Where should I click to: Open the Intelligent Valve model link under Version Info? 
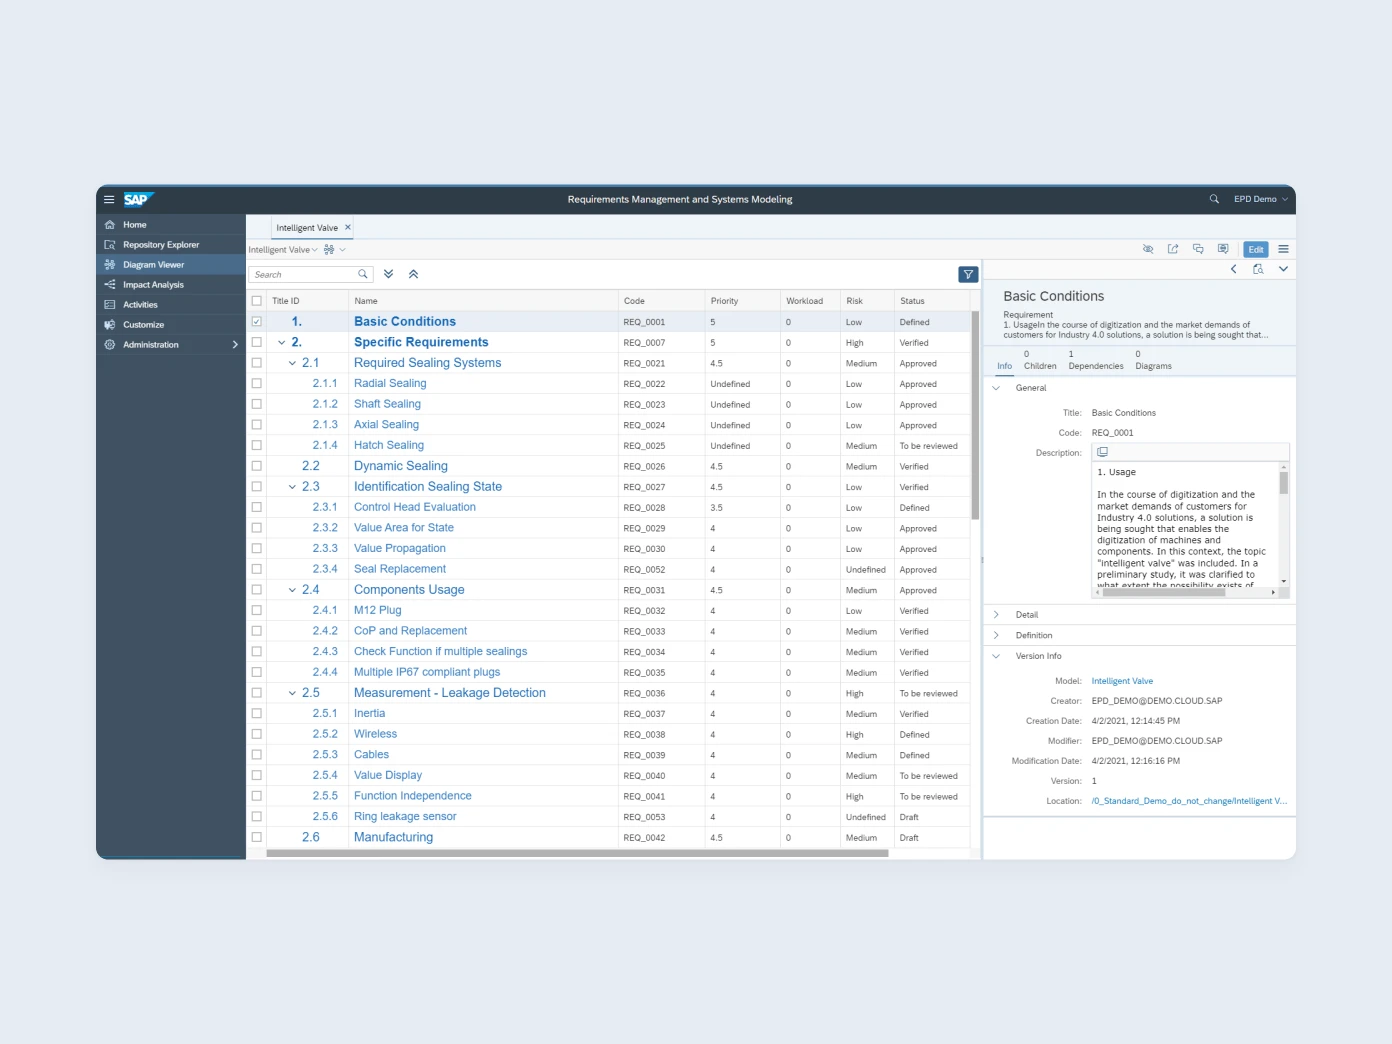(x=1121, y=680)
